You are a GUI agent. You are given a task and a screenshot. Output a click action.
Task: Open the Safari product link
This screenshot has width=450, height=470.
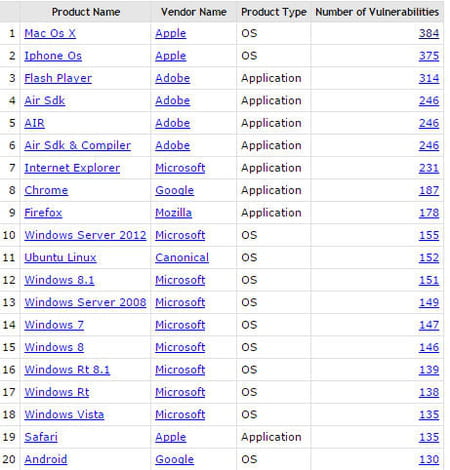(x=41, y=437)
